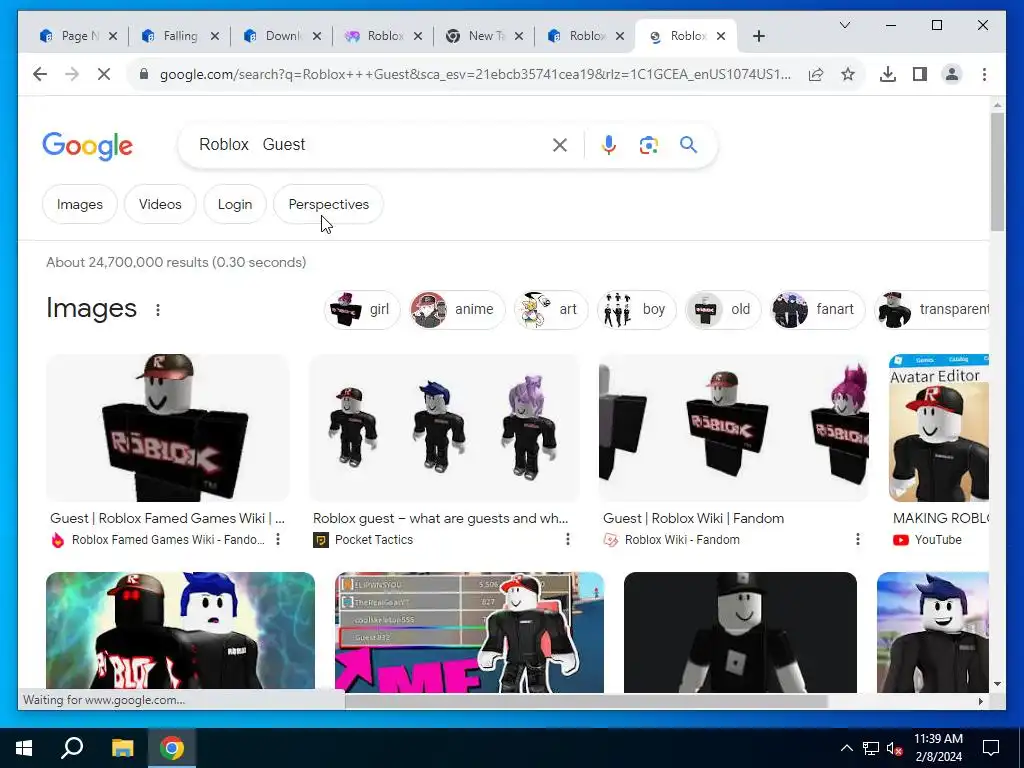Open the Roblox Famed Games Wiki guest image

[167, 428]
